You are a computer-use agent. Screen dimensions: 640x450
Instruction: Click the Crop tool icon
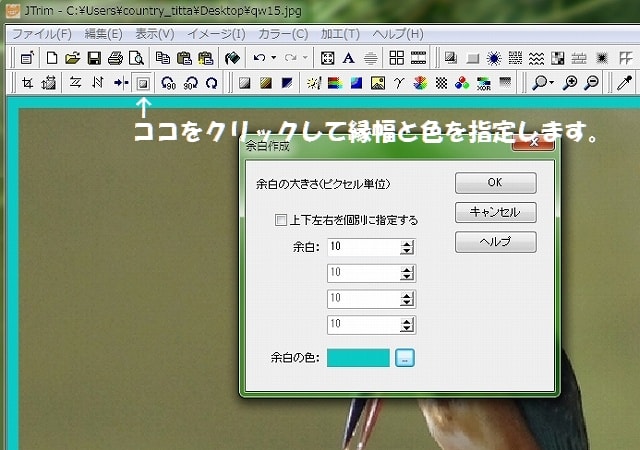pyautogui.click(x=27, y=83)
